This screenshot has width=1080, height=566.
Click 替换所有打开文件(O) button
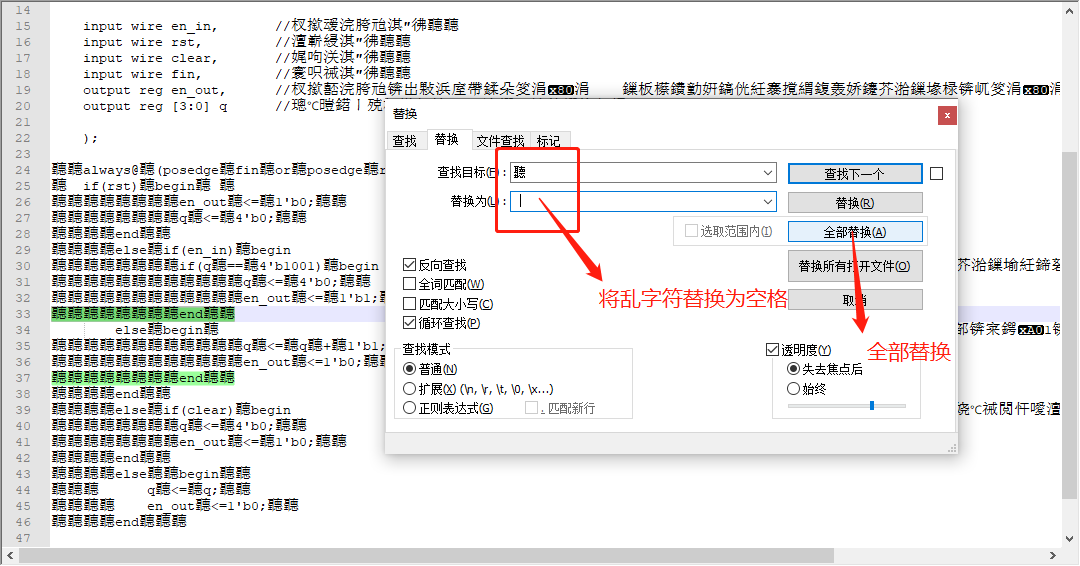[855, 266]
